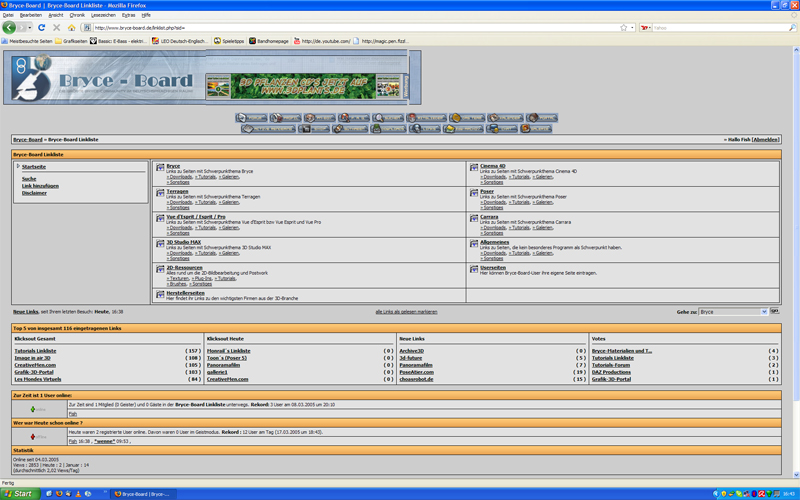Click the icon beside the Userseiten category

click(x=474, y=269)
